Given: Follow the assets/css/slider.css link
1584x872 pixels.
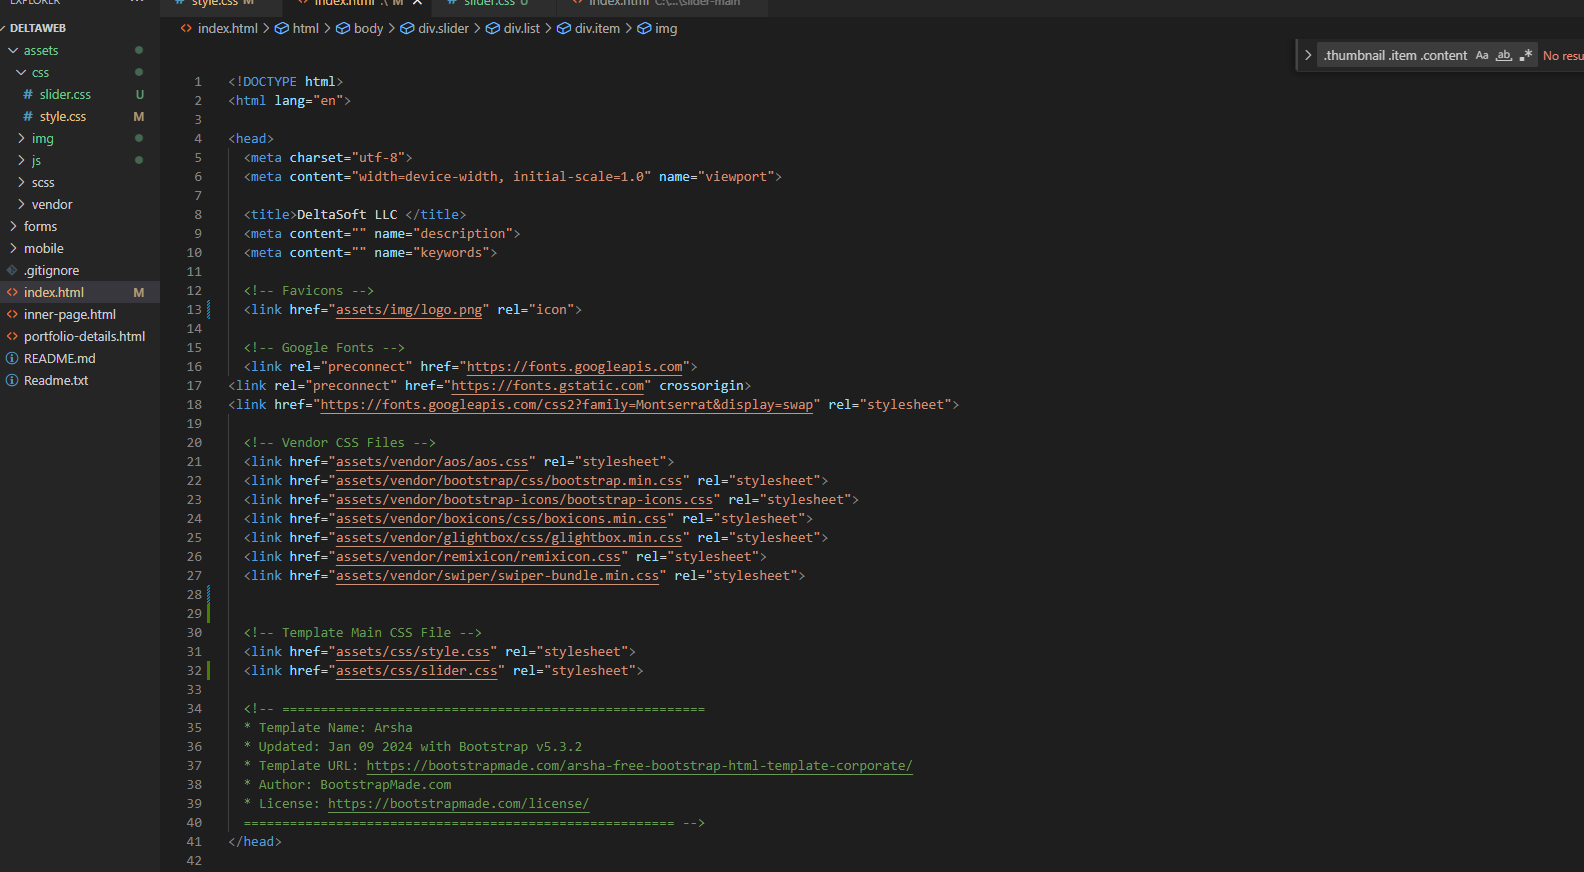Looking at the screenshot, I should (x=416, y=671).
